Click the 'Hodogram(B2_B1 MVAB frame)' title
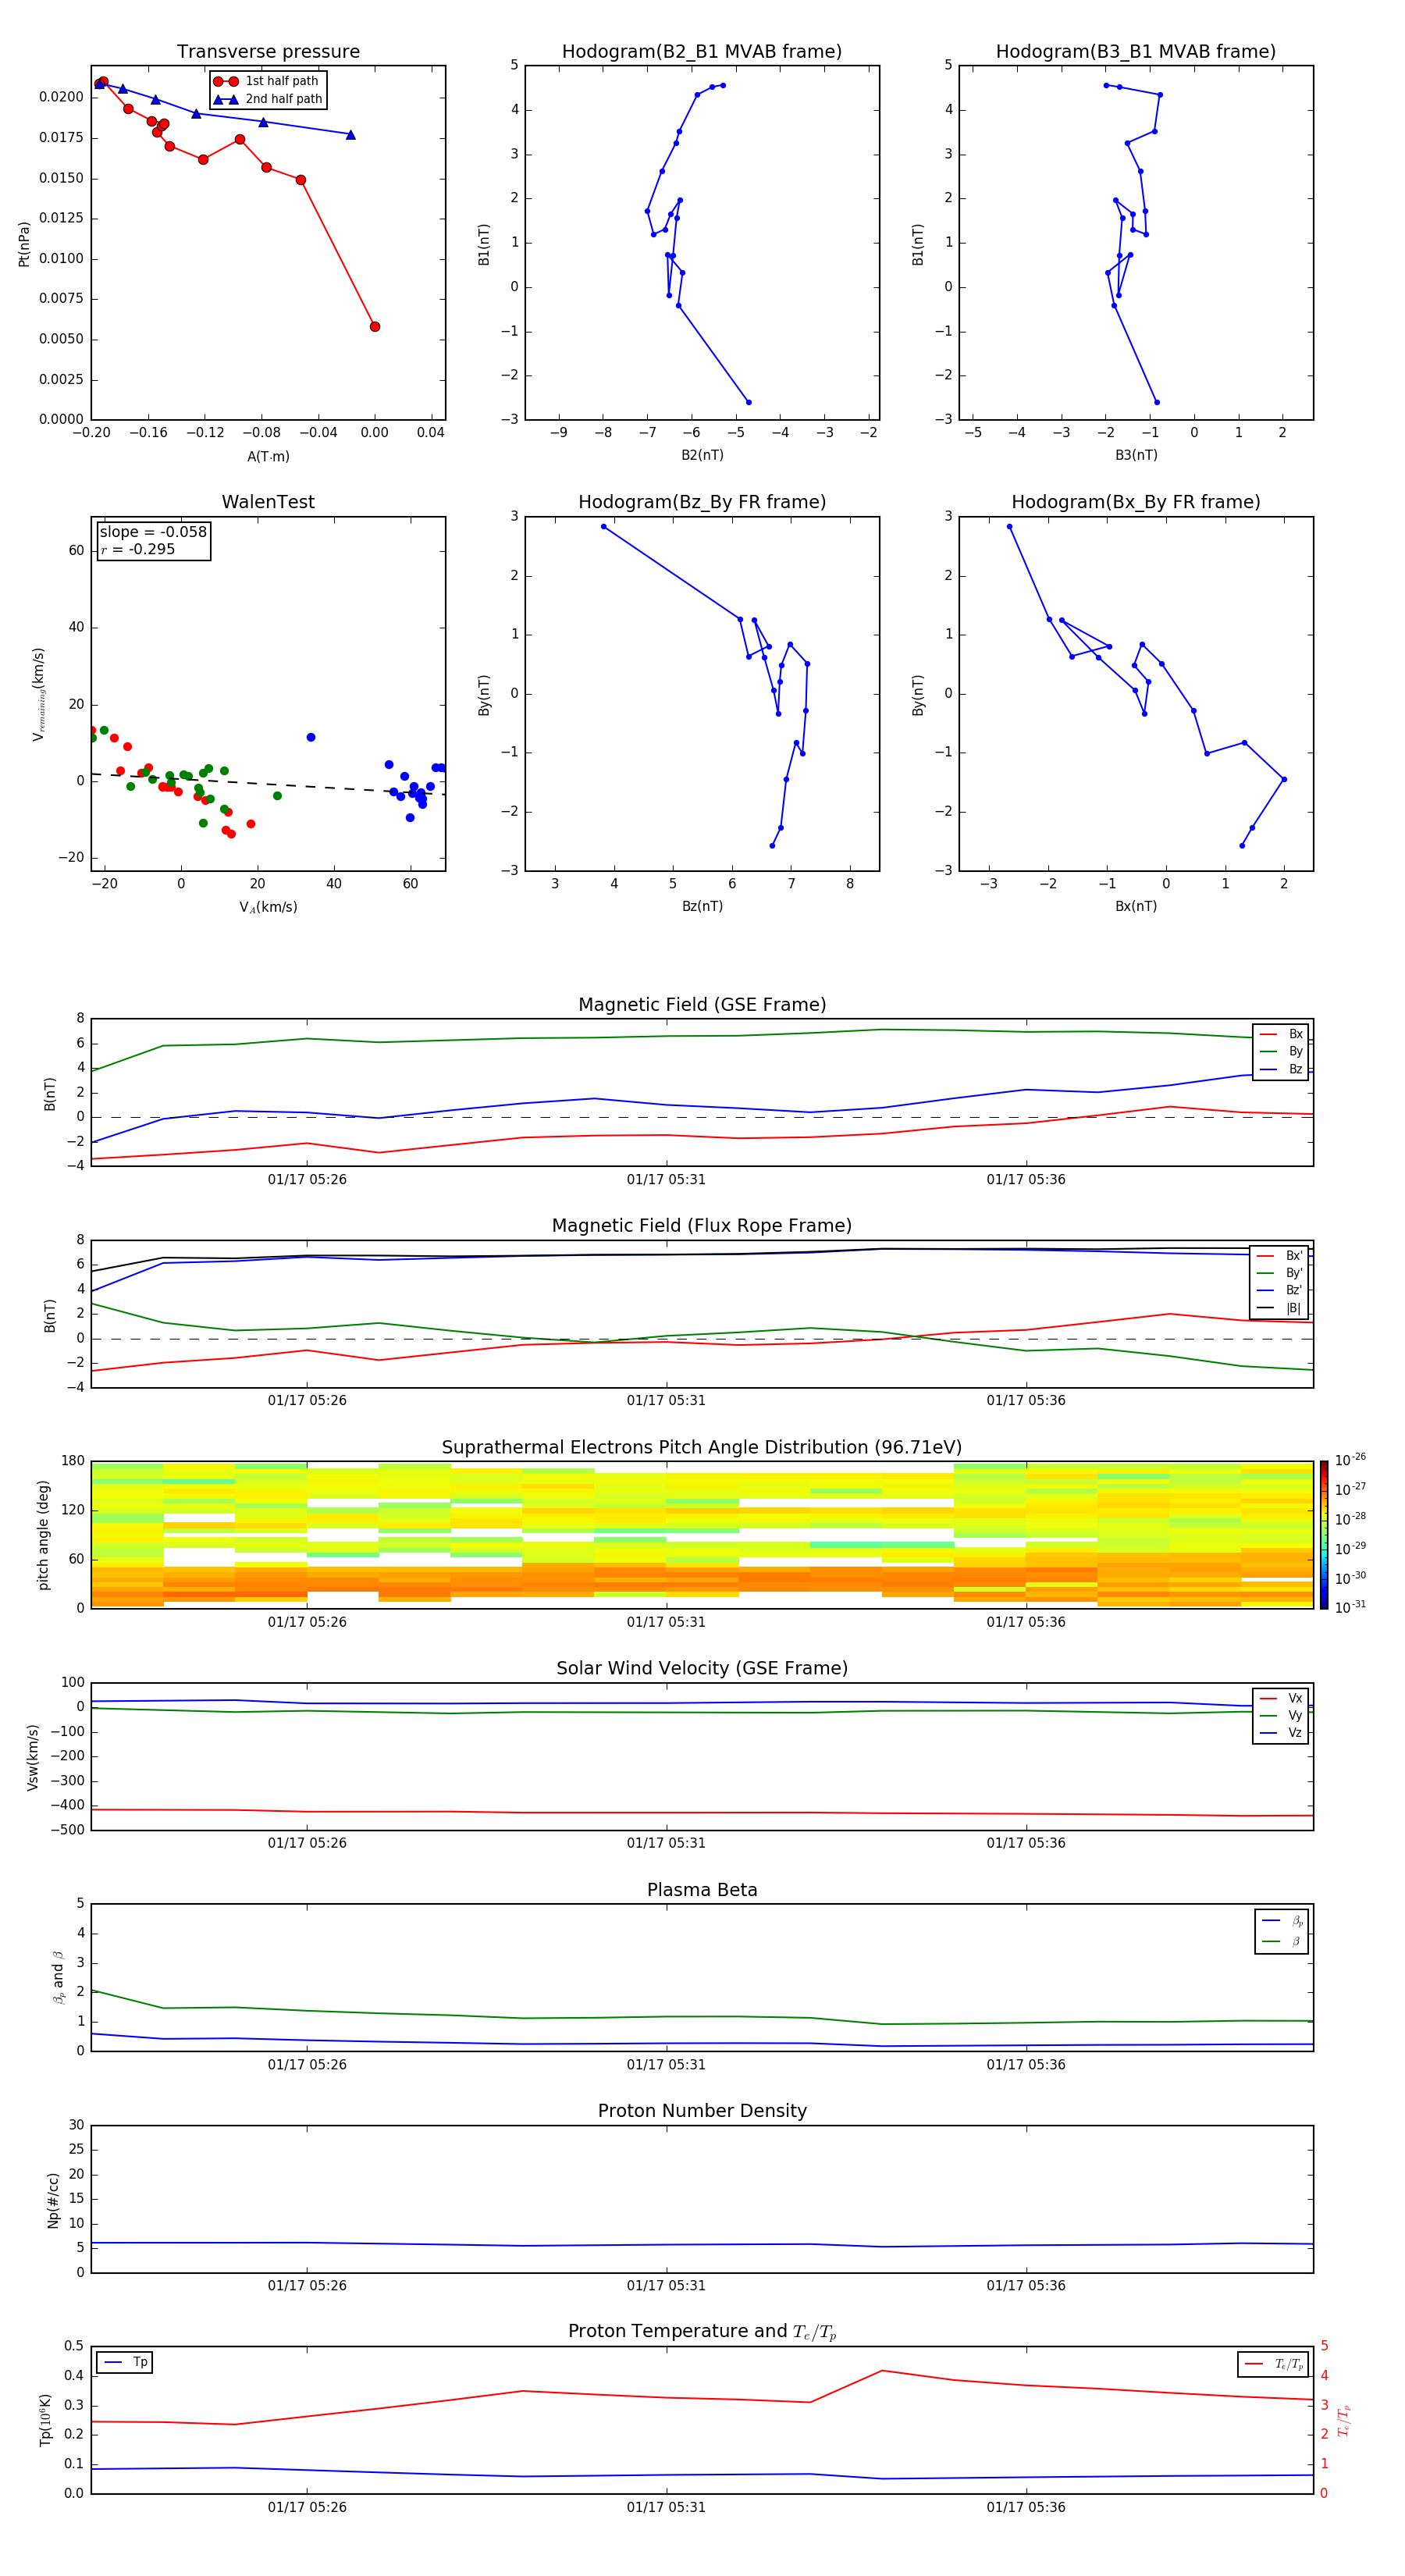The height and width of the screenshot is (2576, 1405). point(702,52)
